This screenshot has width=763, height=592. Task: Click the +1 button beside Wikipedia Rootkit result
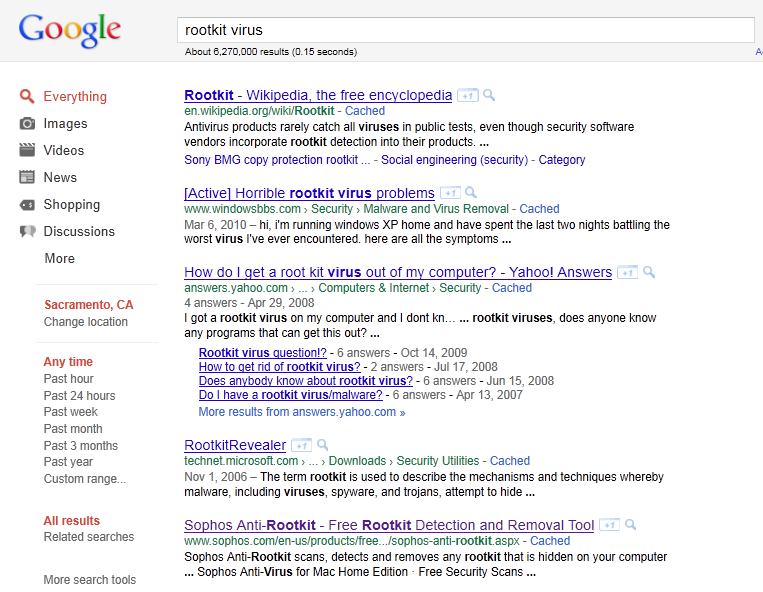click(468, 95)
